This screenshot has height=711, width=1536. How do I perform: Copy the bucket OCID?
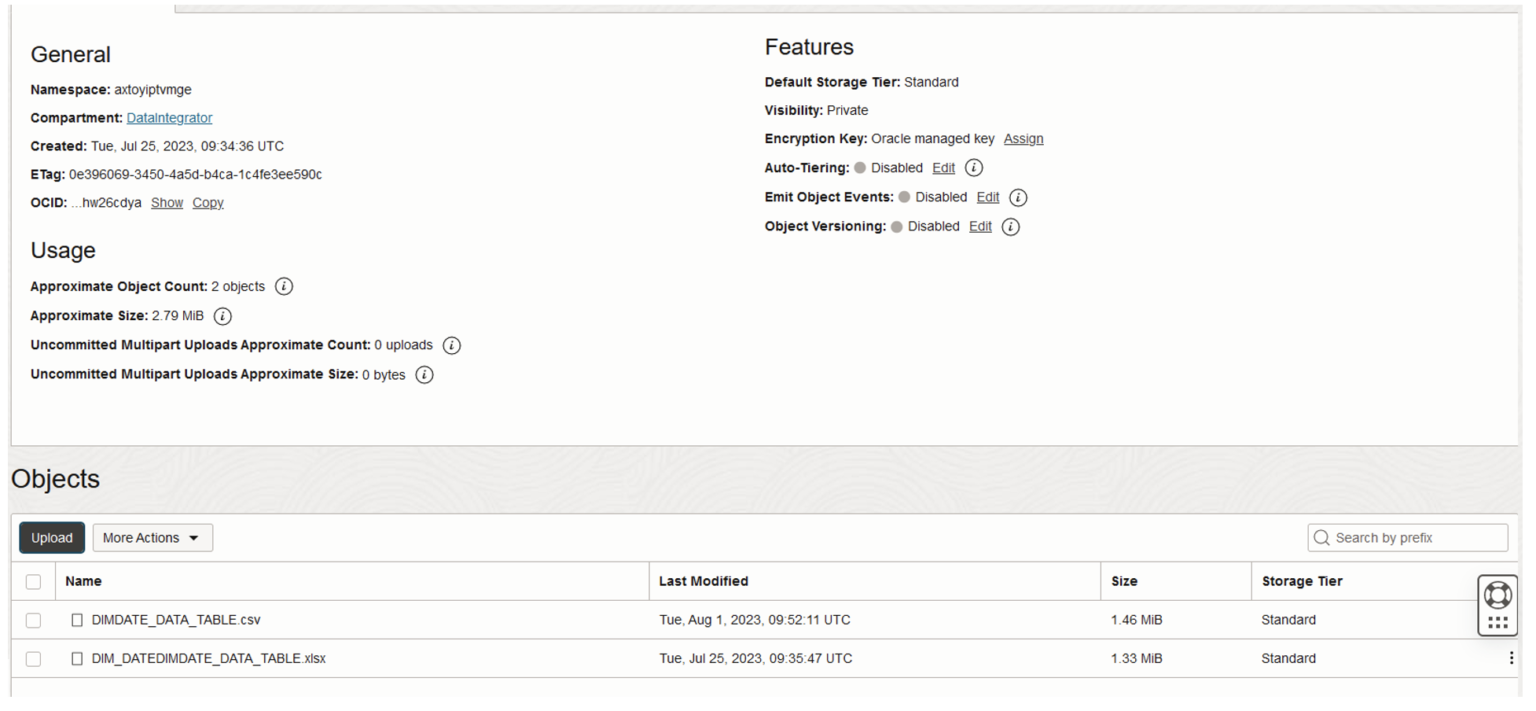point(207,202)
